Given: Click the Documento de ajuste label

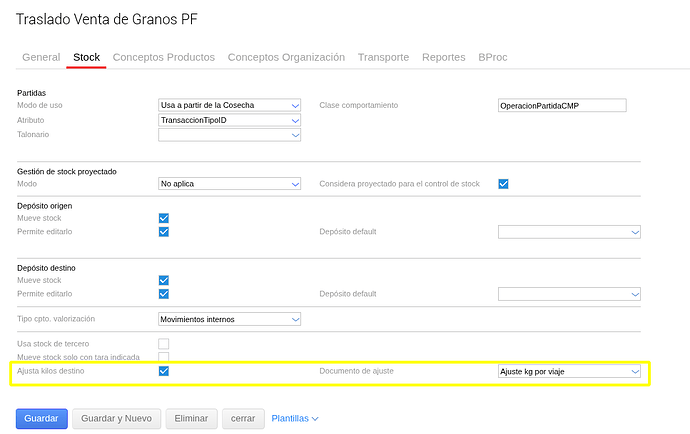Looking at the screenshot, I should click(x=356, y=371).
